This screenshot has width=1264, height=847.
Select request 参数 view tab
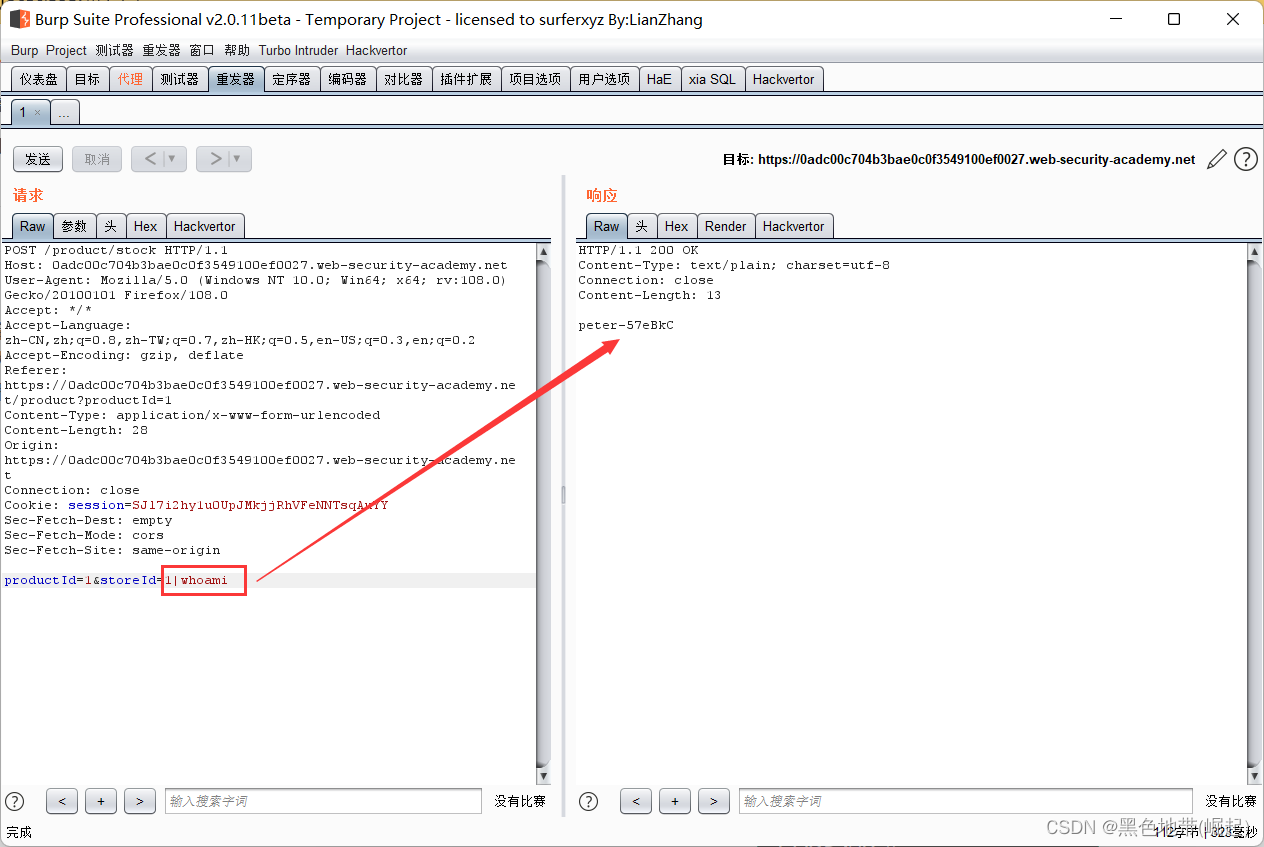75,226
